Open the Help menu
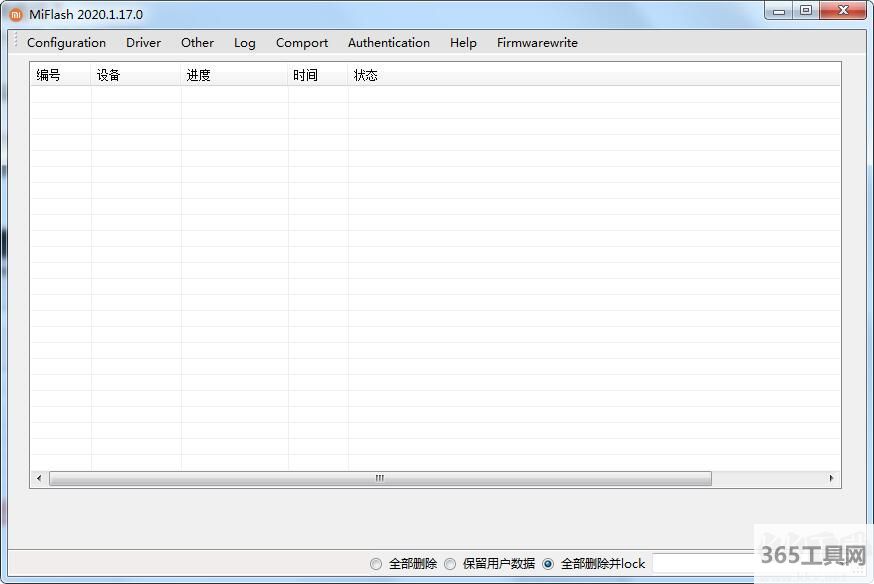The width and height of the screenshot is (874, 584). point(463,43)
